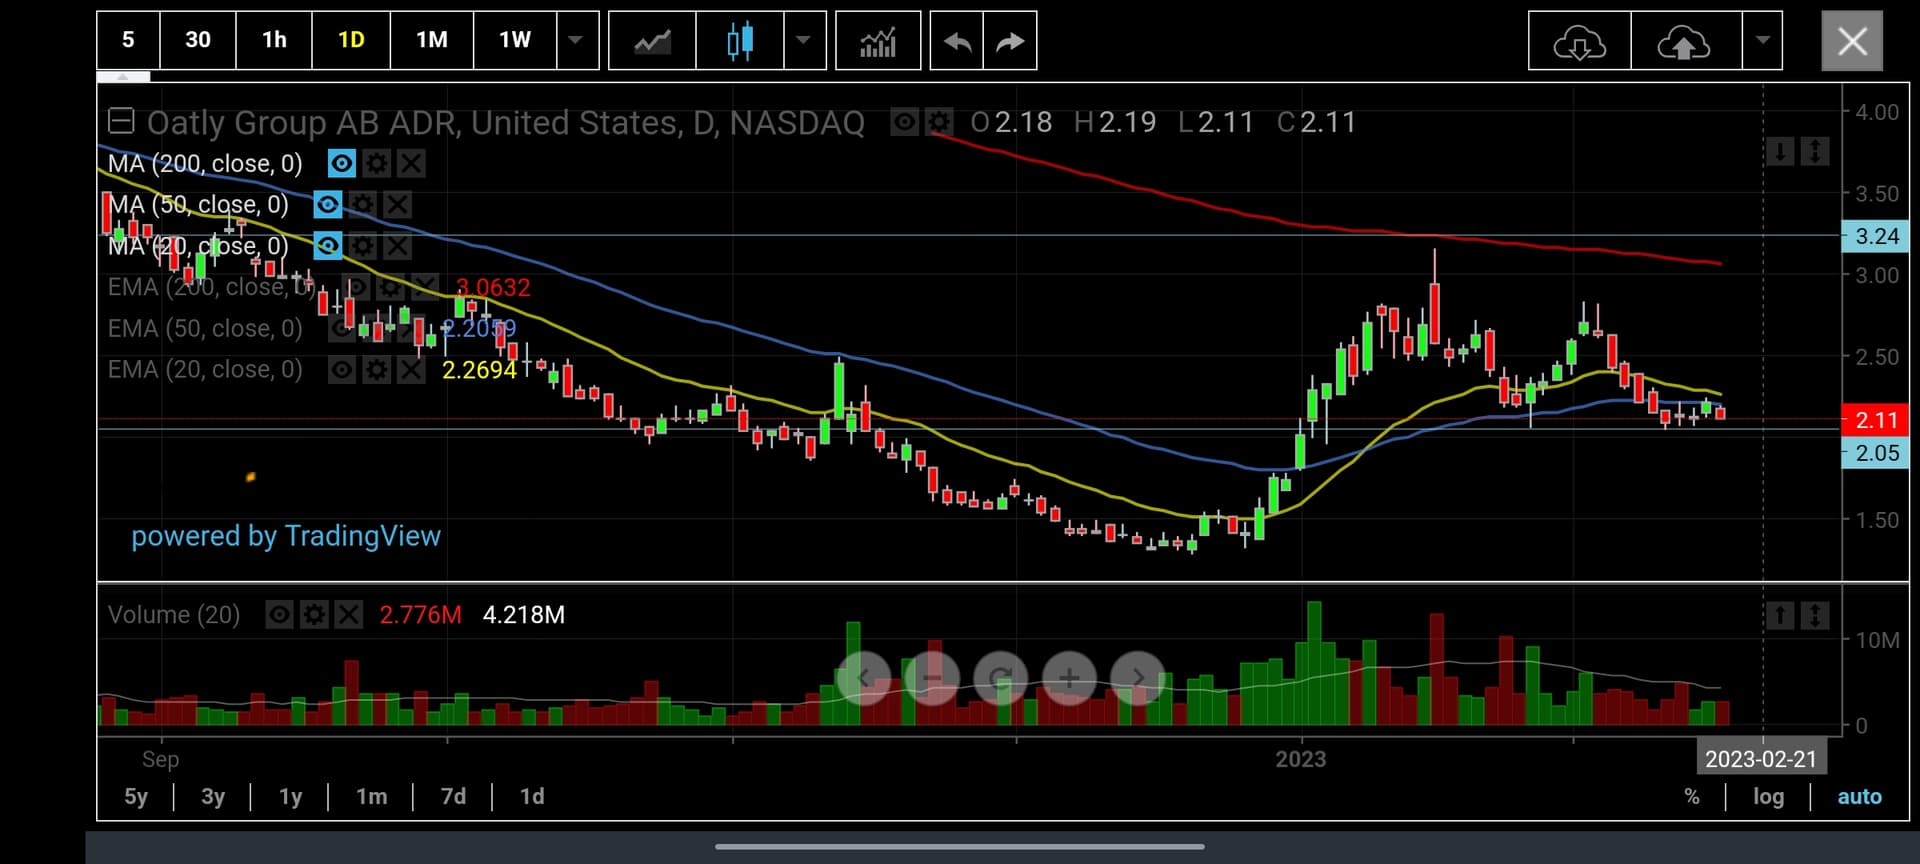Set the date range to 1y

pos(290,796)
